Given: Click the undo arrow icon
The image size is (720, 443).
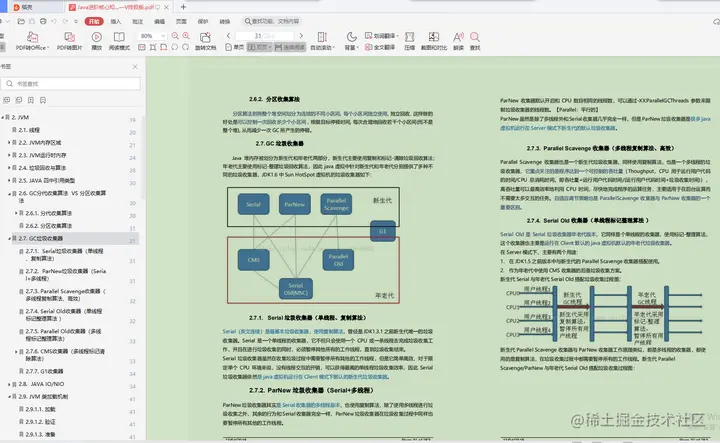Looking at the screenshot, I should click(x=54, y=21).
